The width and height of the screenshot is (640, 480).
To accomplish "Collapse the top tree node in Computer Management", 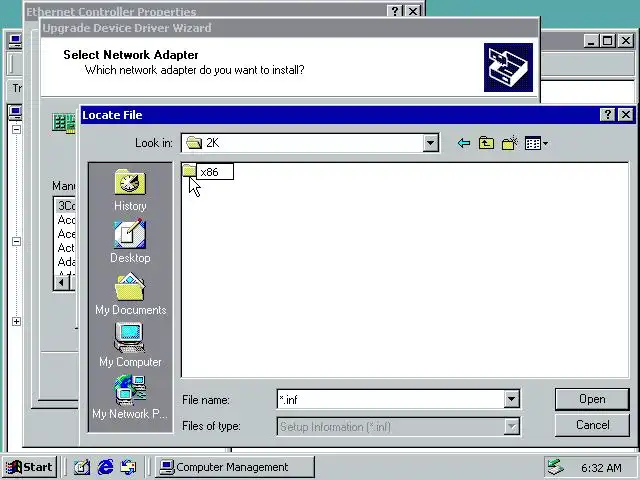I will pyautogui.click(x=16, y=129).
